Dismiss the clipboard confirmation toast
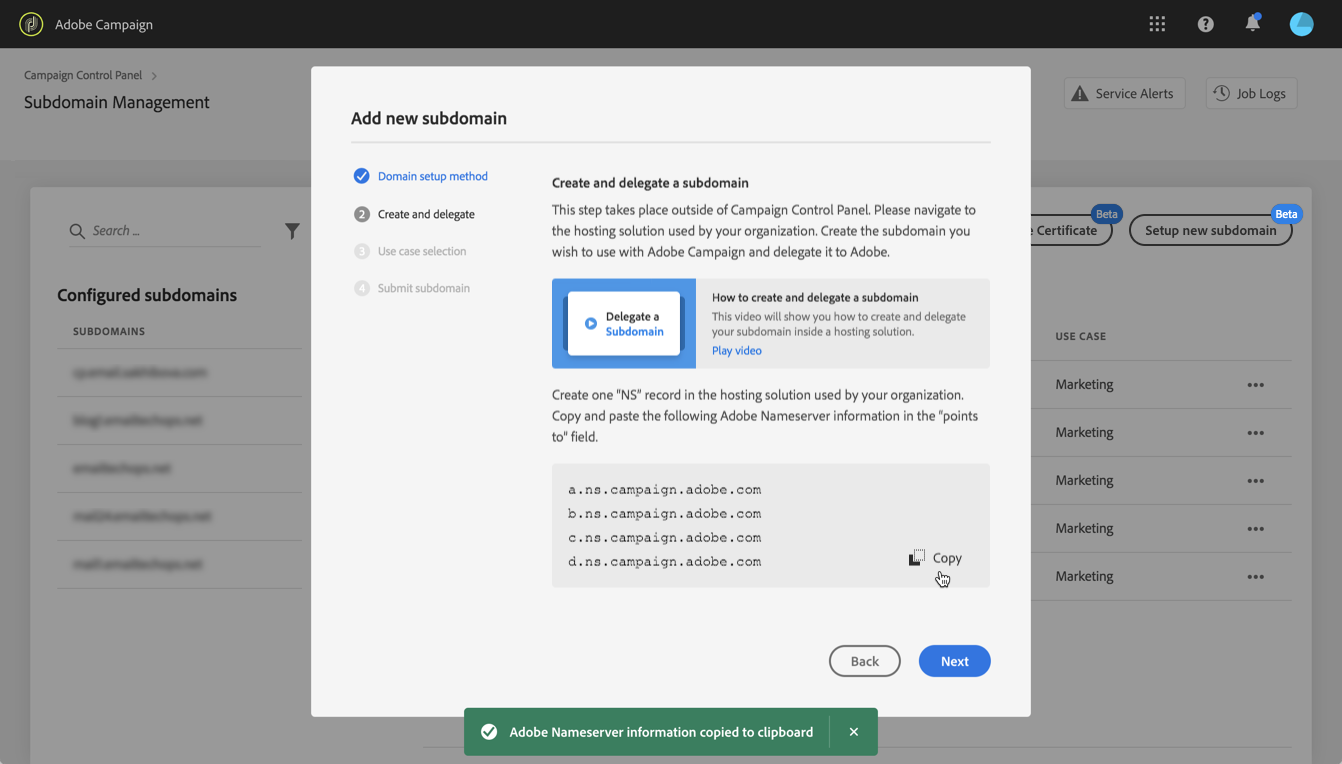The height and width of the screenshot is (764, 1342). 853,732
